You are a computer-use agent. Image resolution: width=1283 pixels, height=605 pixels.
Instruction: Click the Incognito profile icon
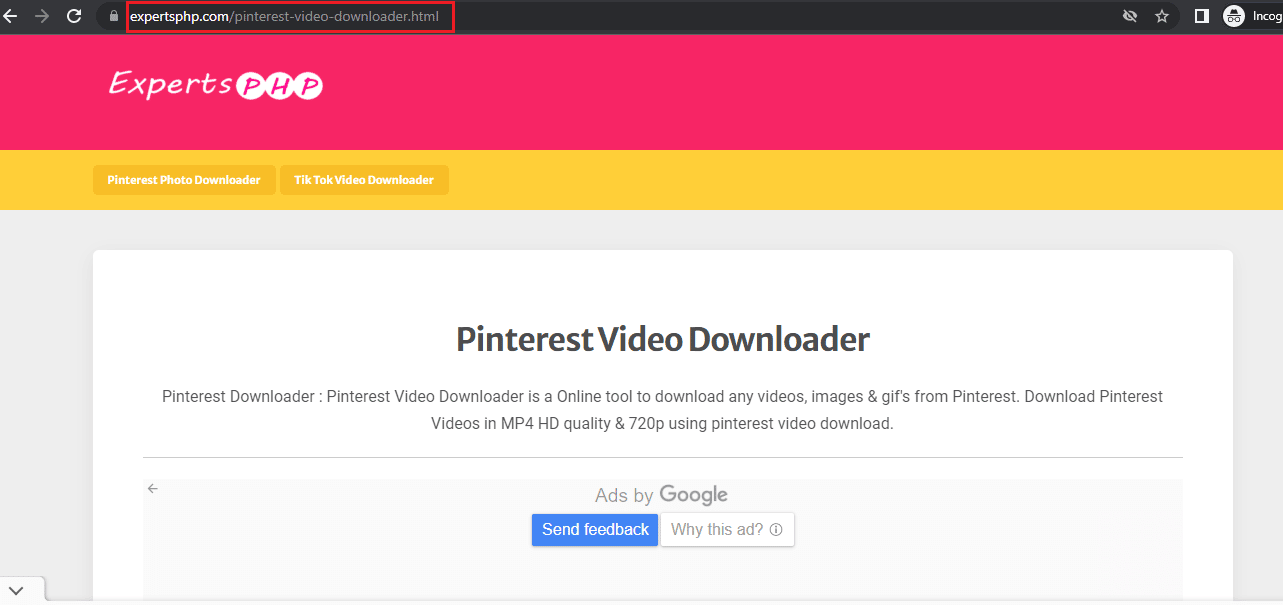click(x=1234, y=16)
